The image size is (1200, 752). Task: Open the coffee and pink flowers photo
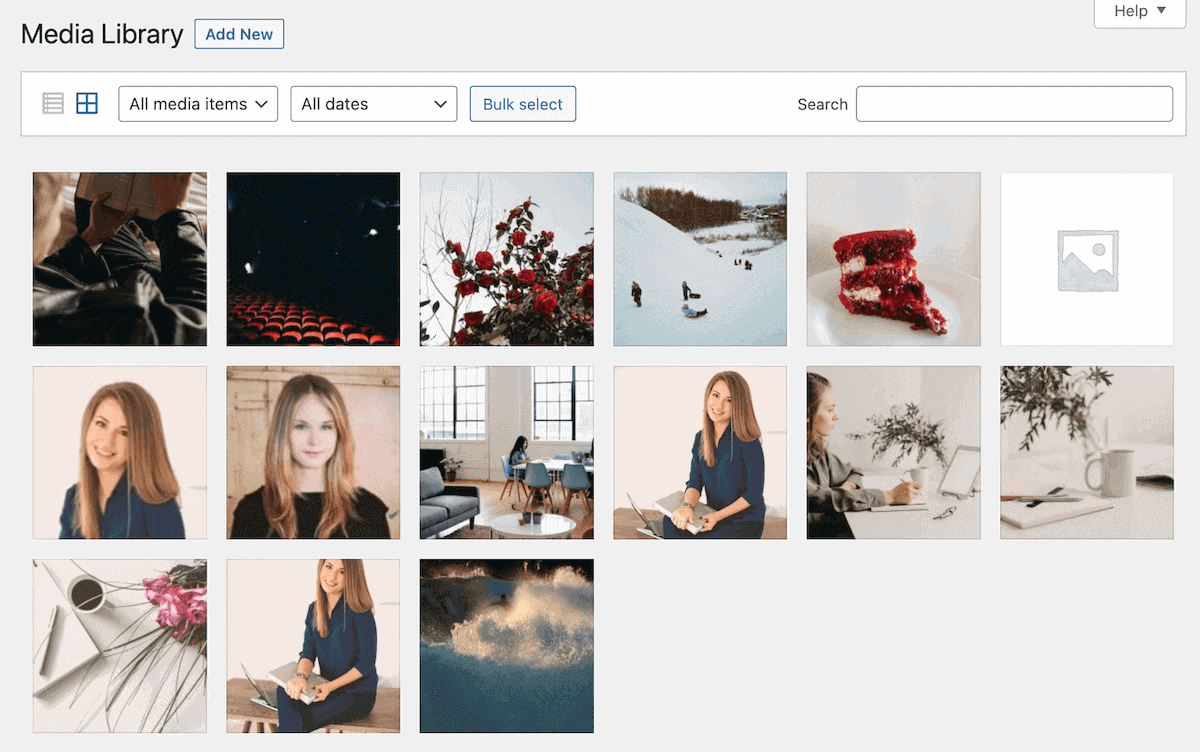(119, 645)
